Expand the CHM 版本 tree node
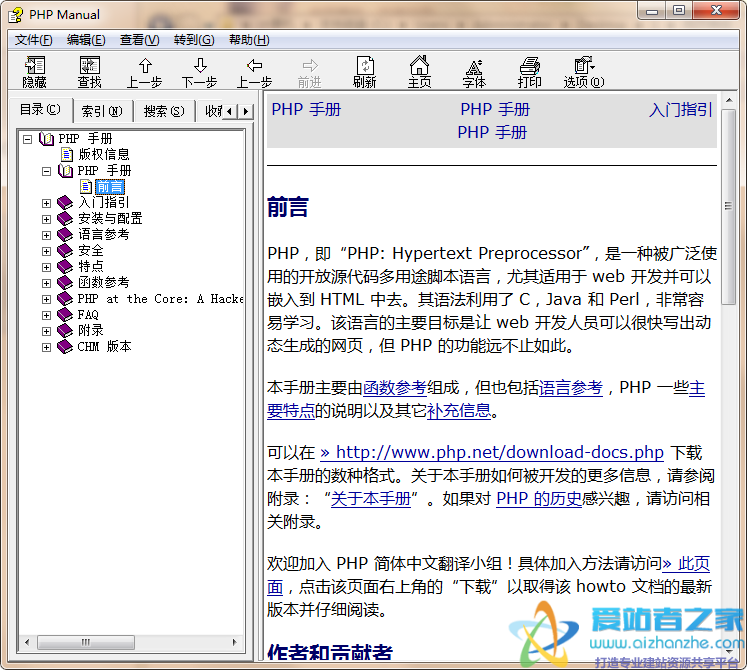The height and width of the screenshot is (670, 747). [46, 347]
